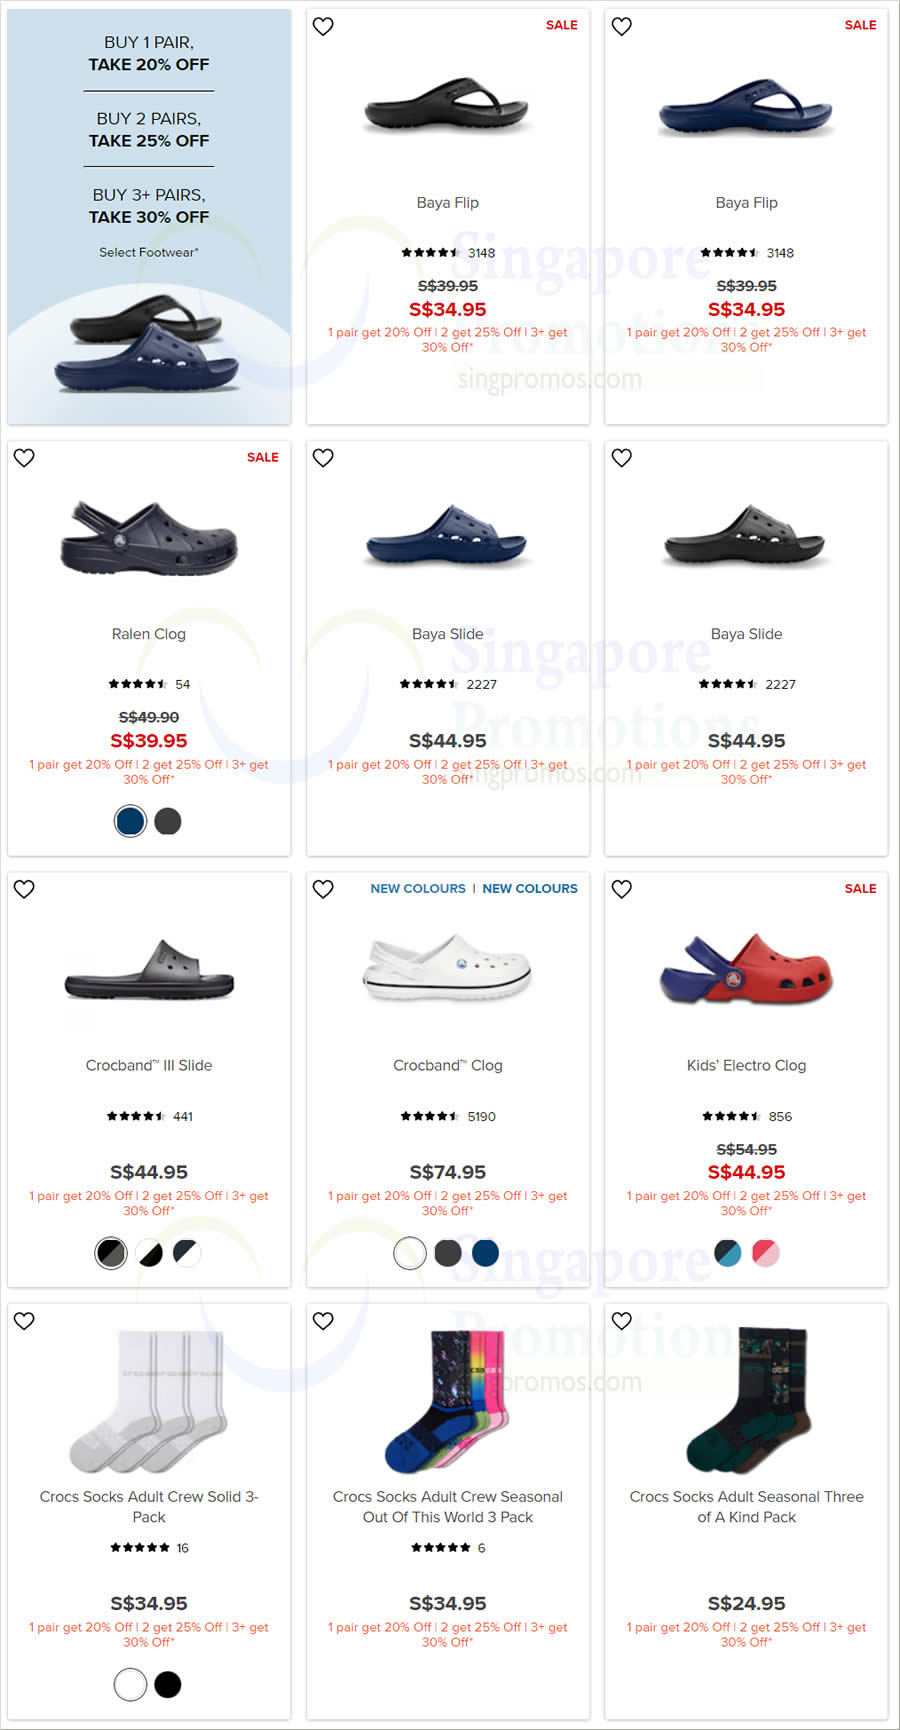Click the wishlist heart on navy Baya Flip
This screenshot has height=1730, width=900.
(x=622, y=26)
